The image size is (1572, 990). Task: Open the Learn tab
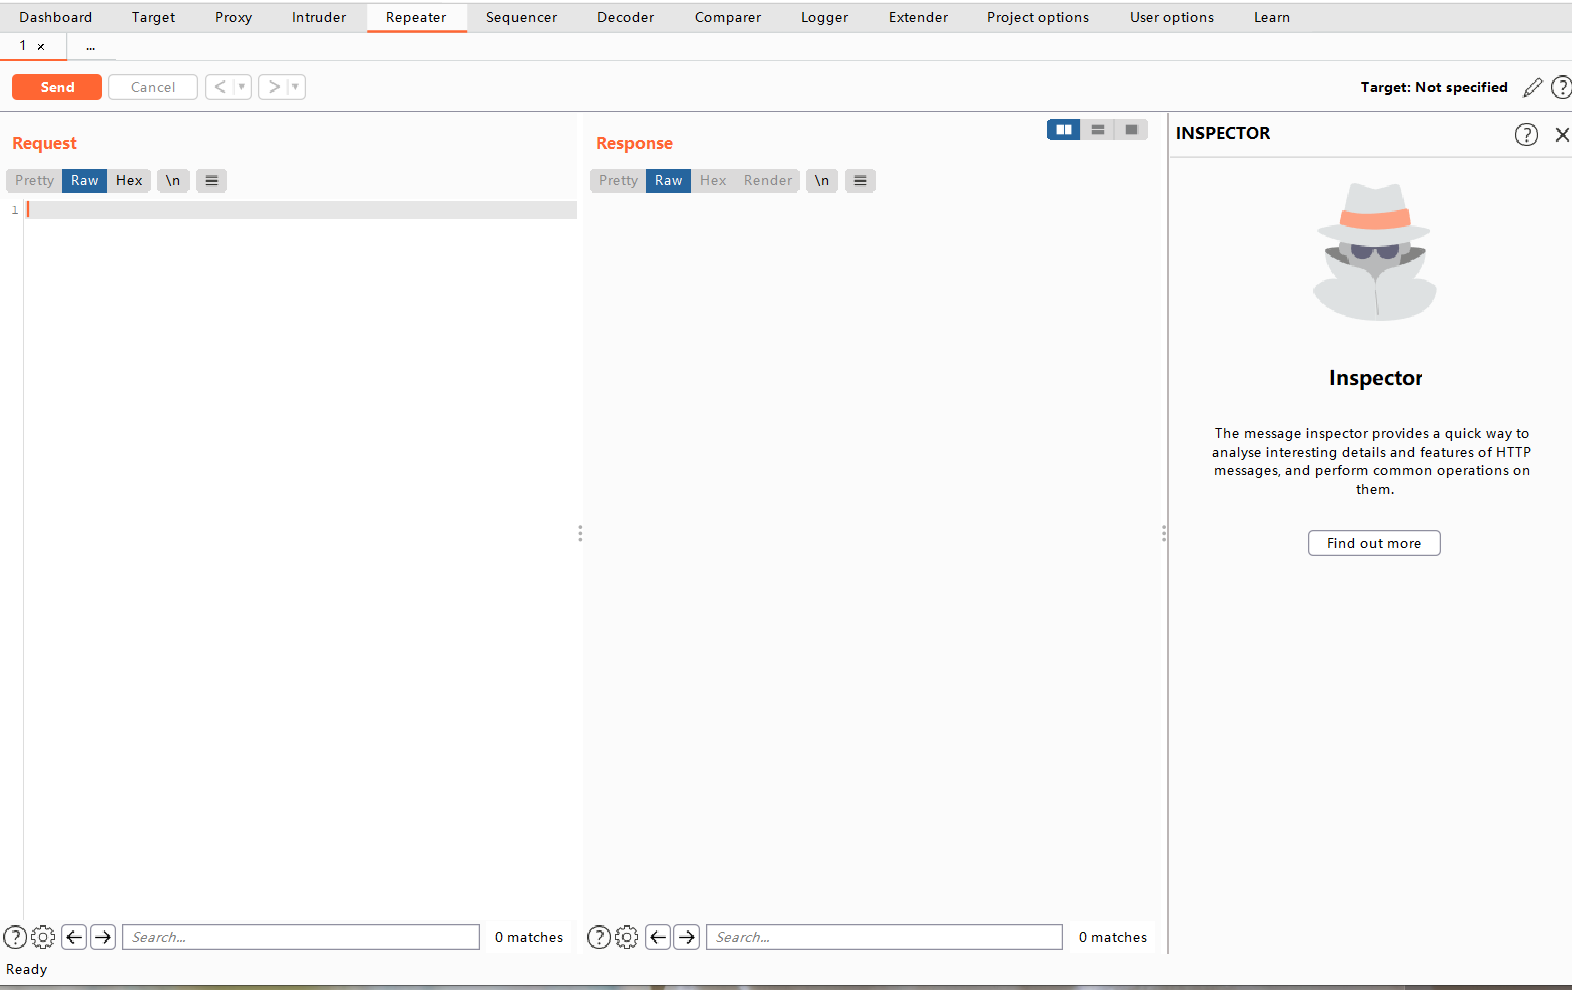[x=1272, y=17]
